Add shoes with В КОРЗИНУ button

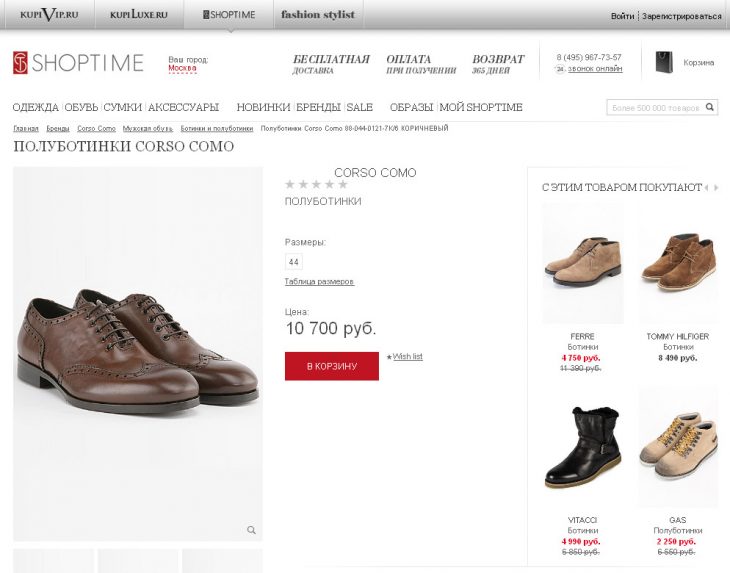[x=331, y=366]
